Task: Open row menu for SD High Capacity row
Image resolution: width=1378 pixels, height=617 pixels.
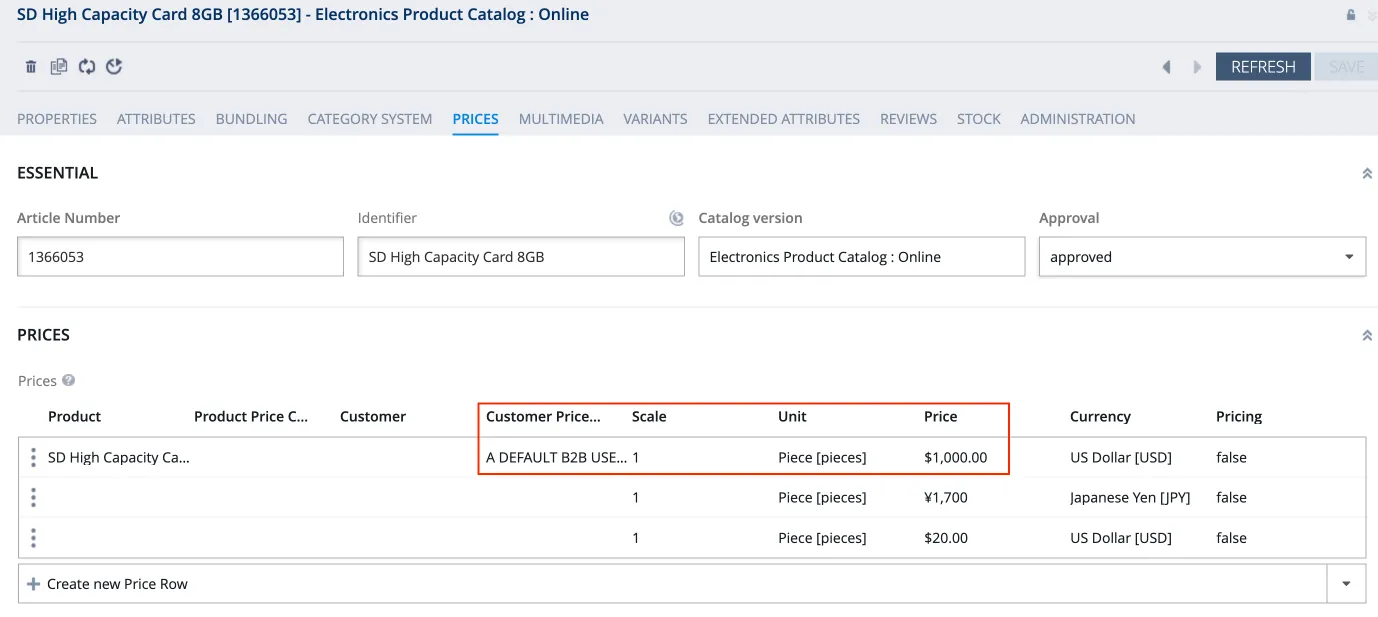Action: 33,457
